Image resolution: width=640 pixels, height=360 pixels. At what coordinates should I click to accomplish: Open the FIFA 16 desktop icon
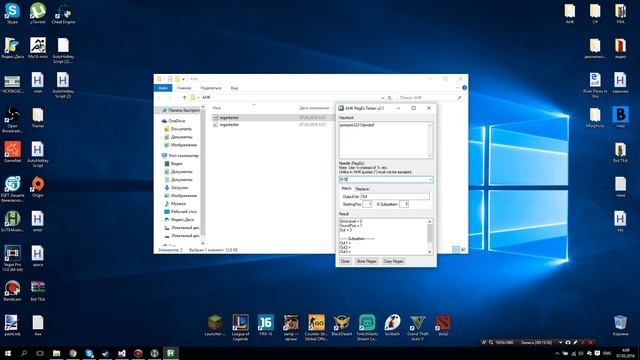(x=266, y=325)
